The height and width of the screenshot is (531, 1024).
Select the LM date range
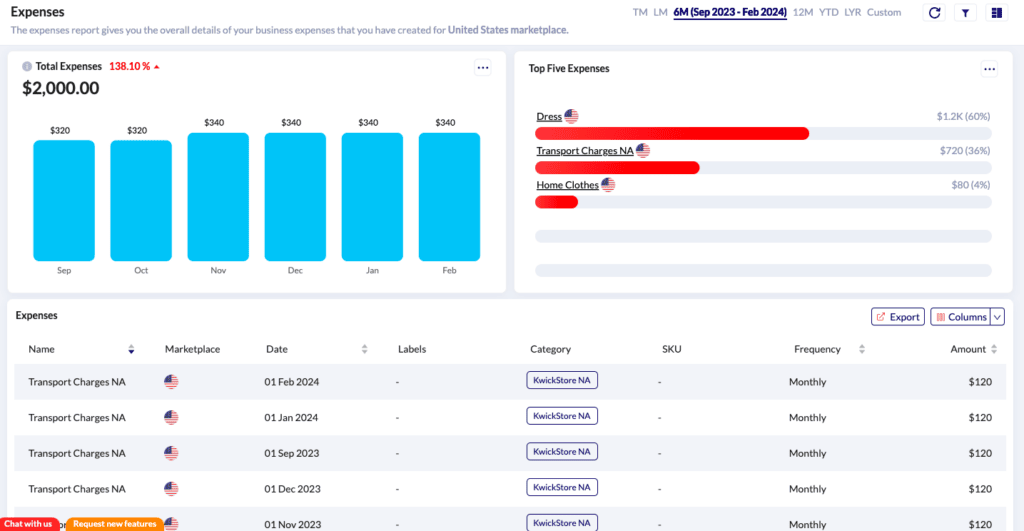point(660,12)
